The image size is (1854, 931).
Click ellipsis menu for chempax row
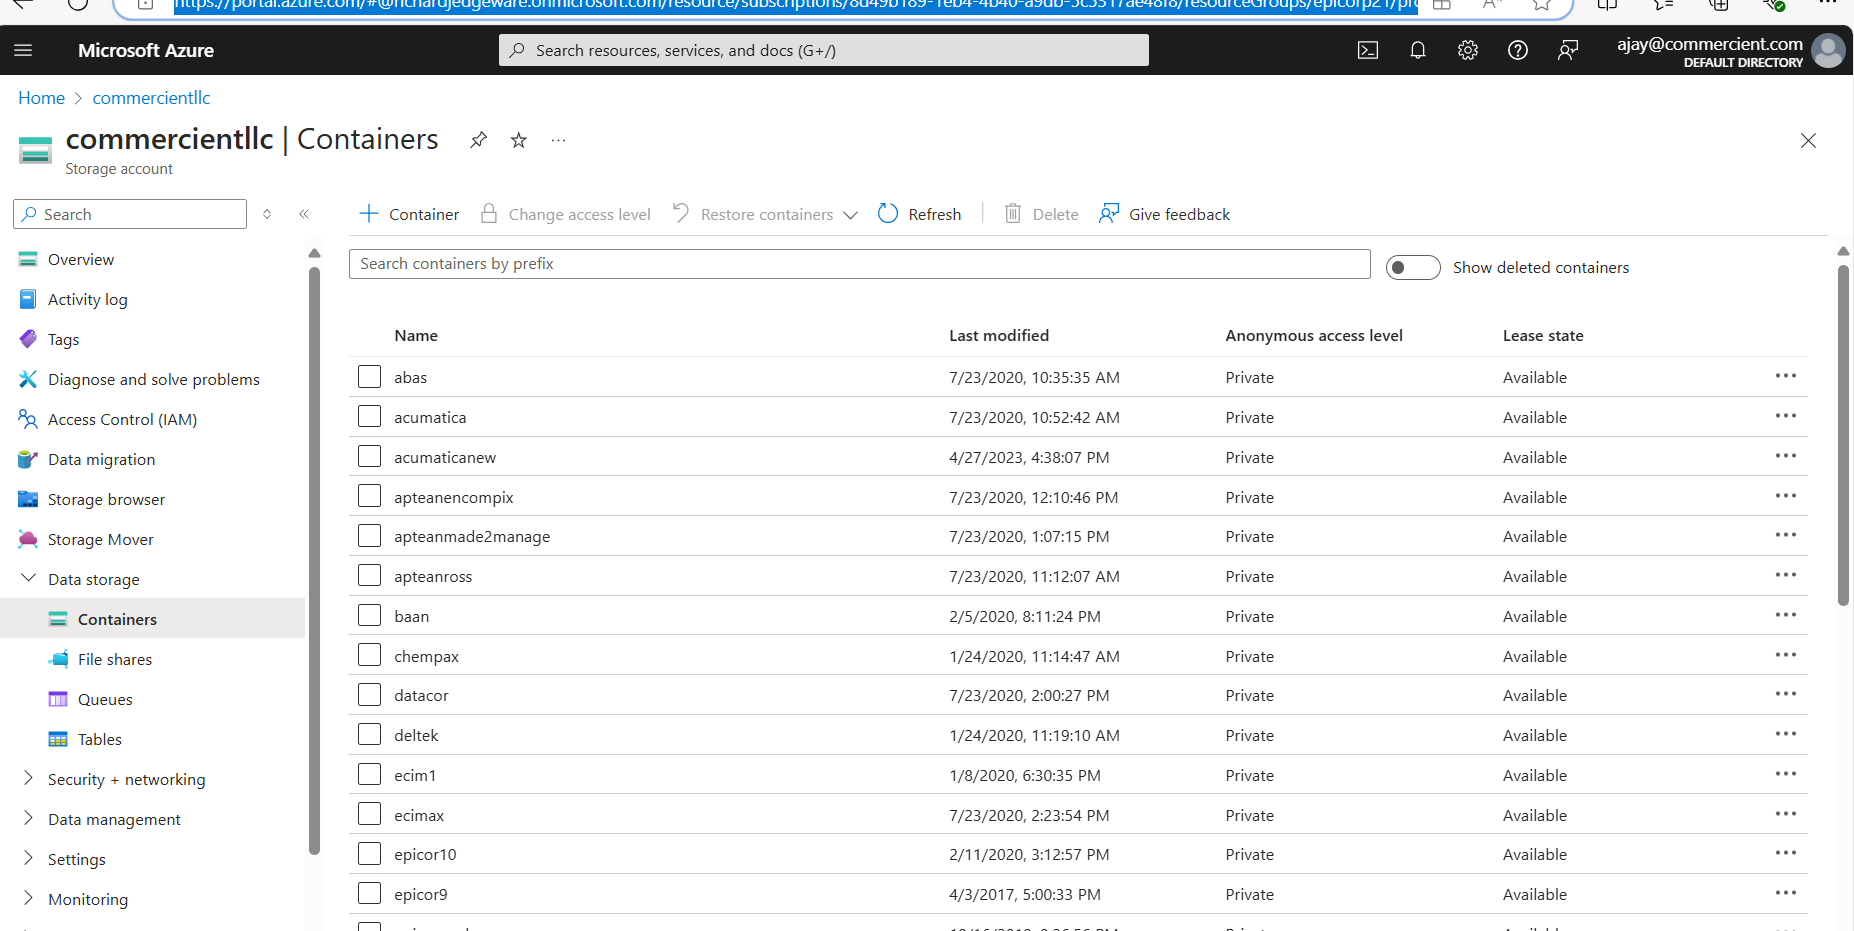pos(1786,655)
